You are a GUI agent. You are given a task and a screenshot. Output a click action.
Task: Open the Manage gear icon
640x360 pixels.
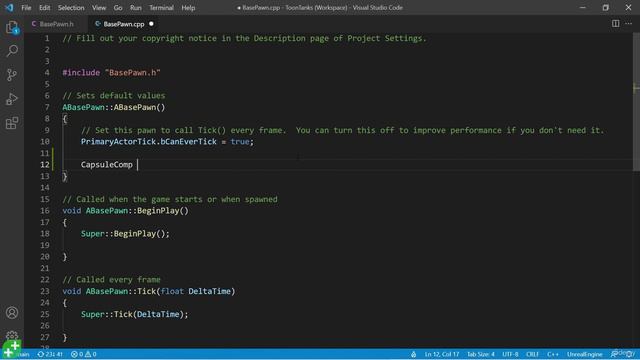pyautogui.click(x=12, y=336)
